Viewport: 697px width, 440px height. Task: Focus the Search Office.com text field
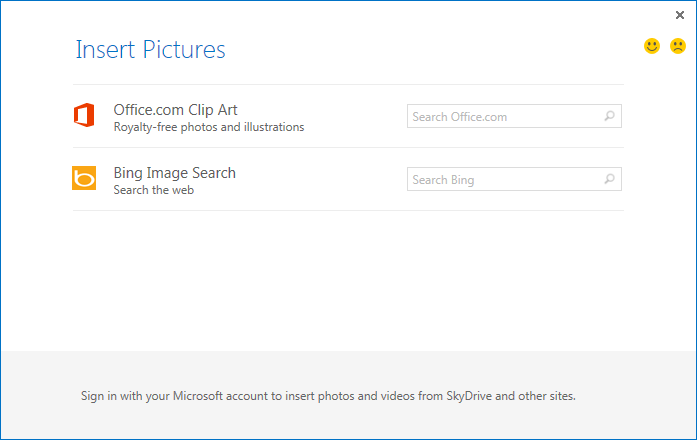click(514, 116)
